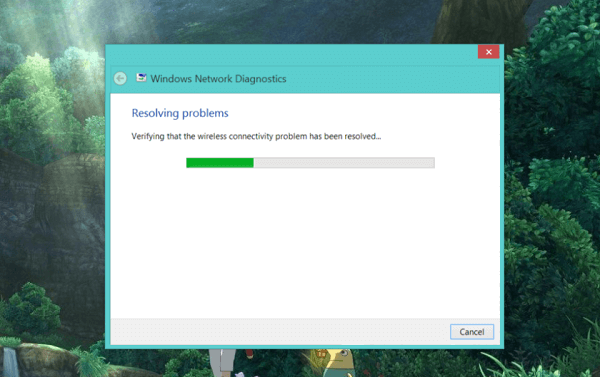
Task: Click the small waterfall on the wallpaper
Action: point(10,362)
